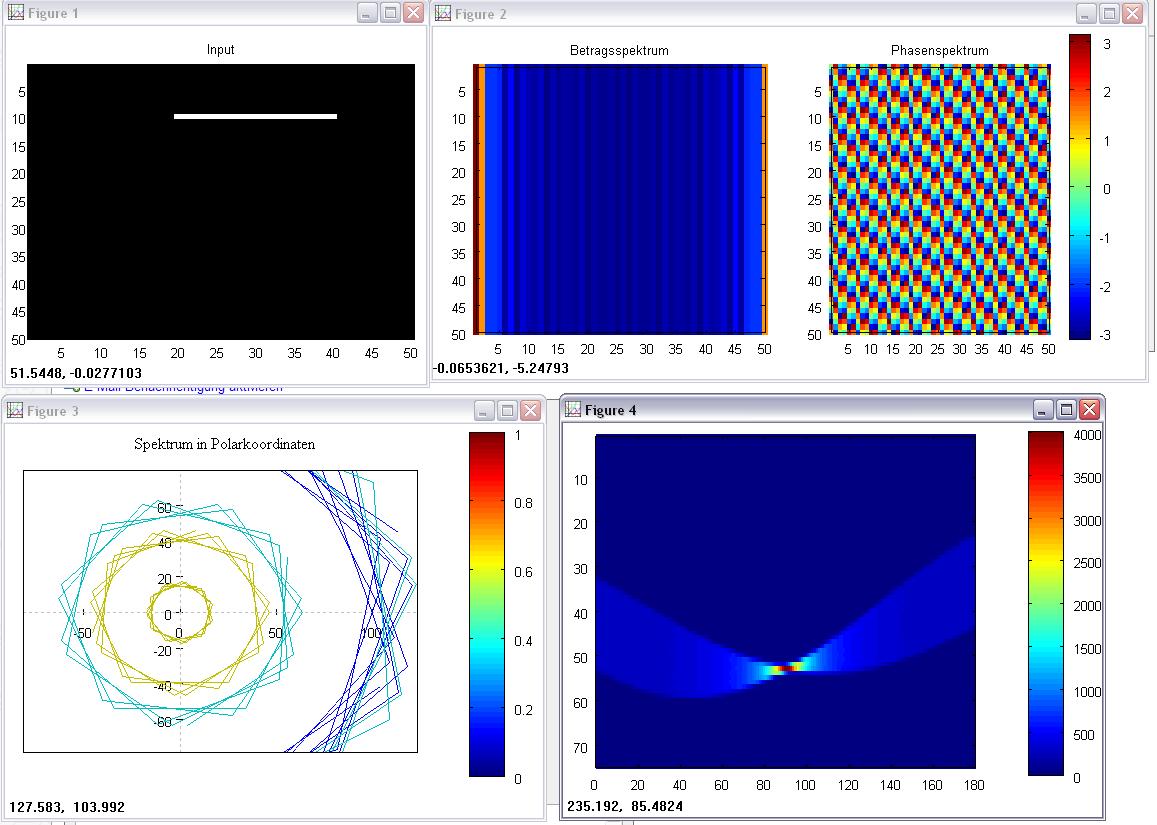
Task: Click the Phasenspektrum colorbar in Figure 2
Action: tap(1080, 187)
